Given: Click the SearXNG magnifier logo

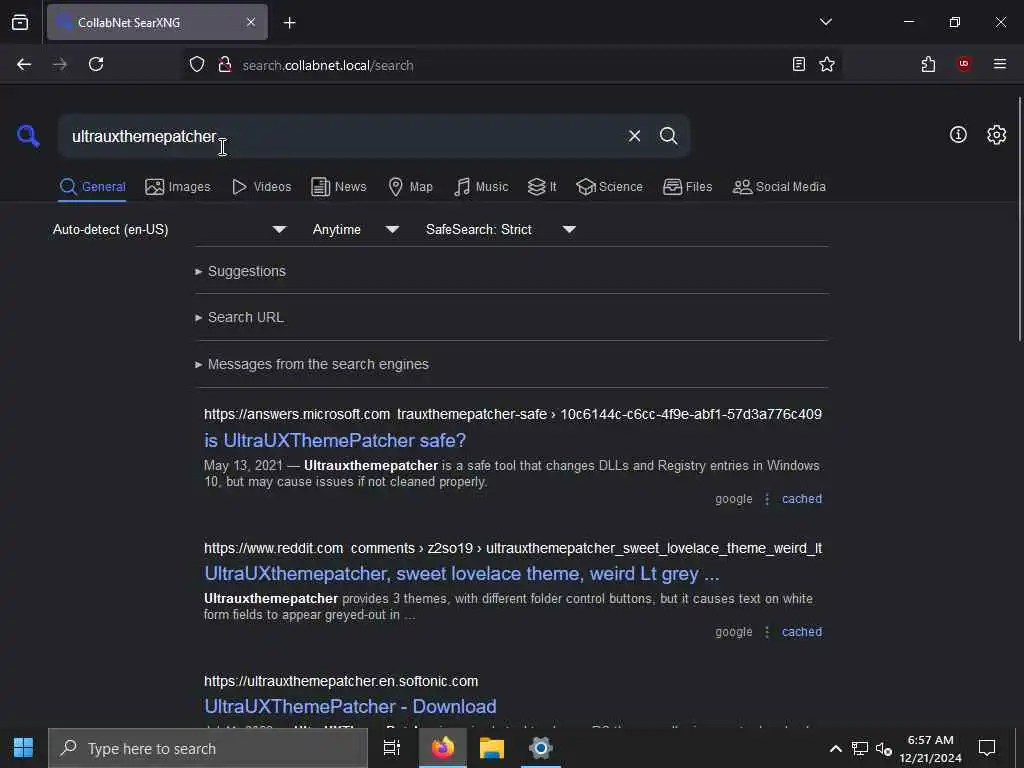Looking at the screenshot, I should coord(28,136).
